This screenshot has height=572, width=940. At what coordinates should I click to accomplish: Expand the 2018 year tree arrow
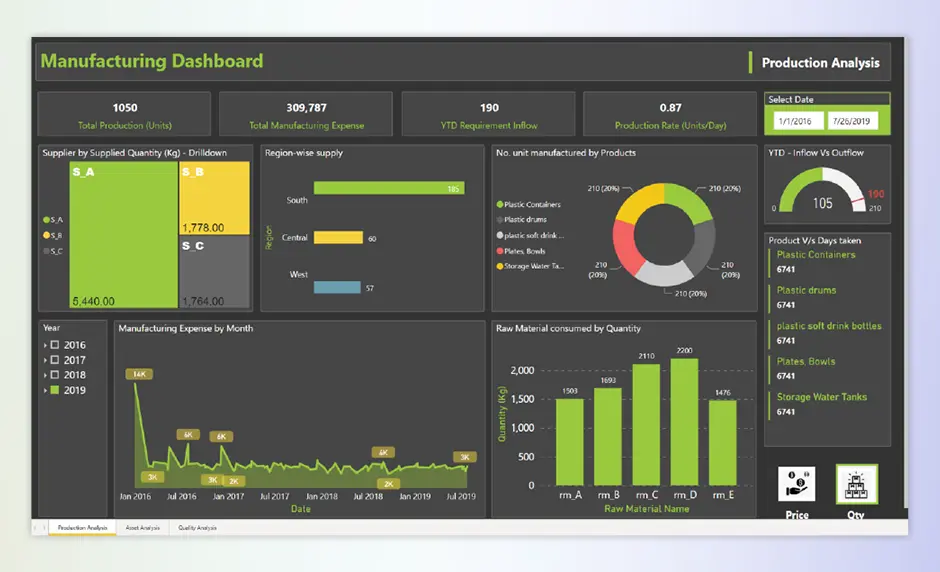[45, 375]
